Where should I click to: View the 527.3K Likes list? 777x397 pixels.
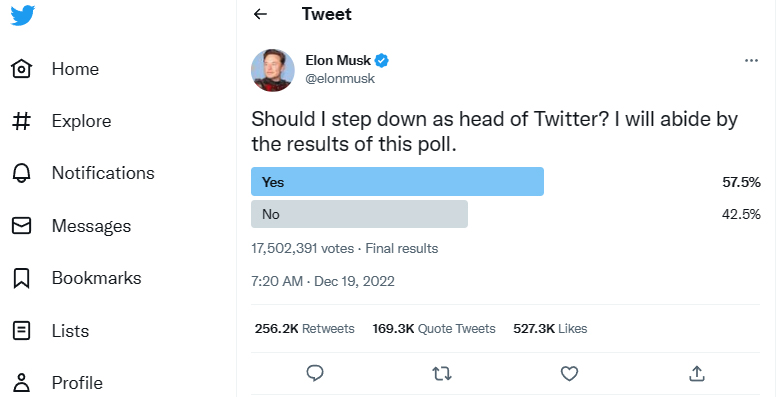tap(550, 329)
